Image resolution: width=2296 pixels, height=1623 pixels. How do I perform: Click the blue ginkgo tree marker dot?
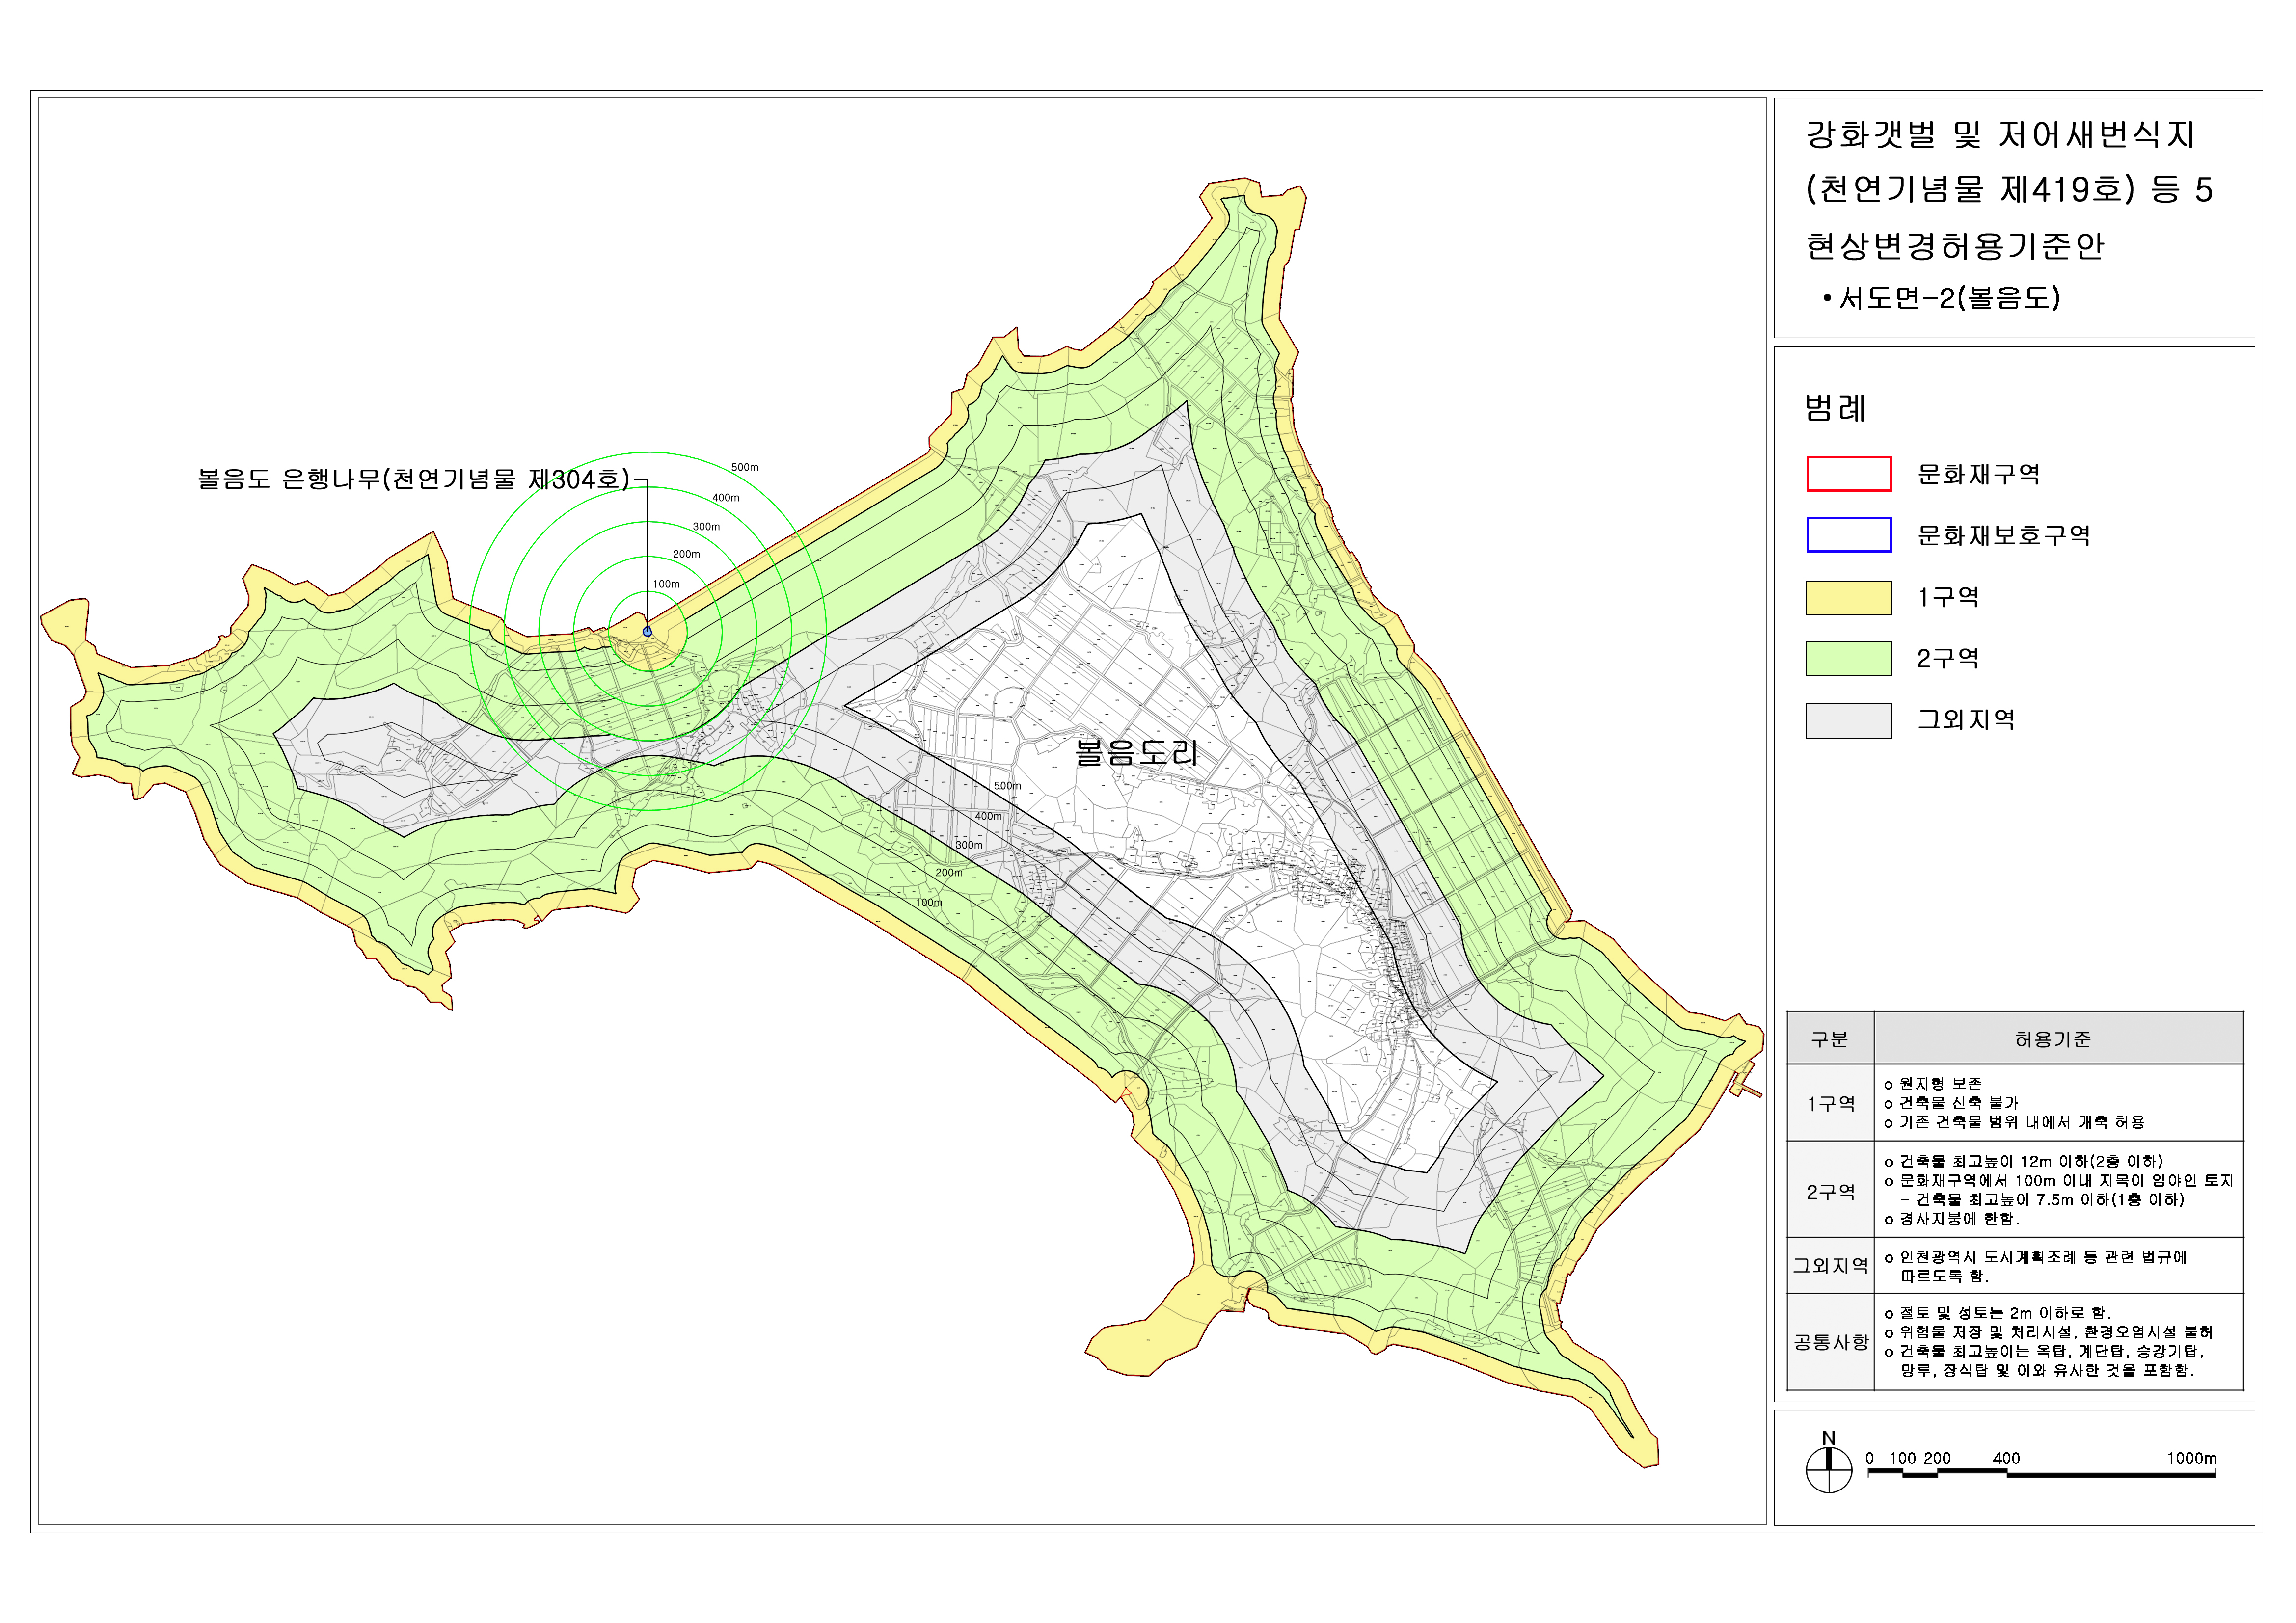pos(647,631)
